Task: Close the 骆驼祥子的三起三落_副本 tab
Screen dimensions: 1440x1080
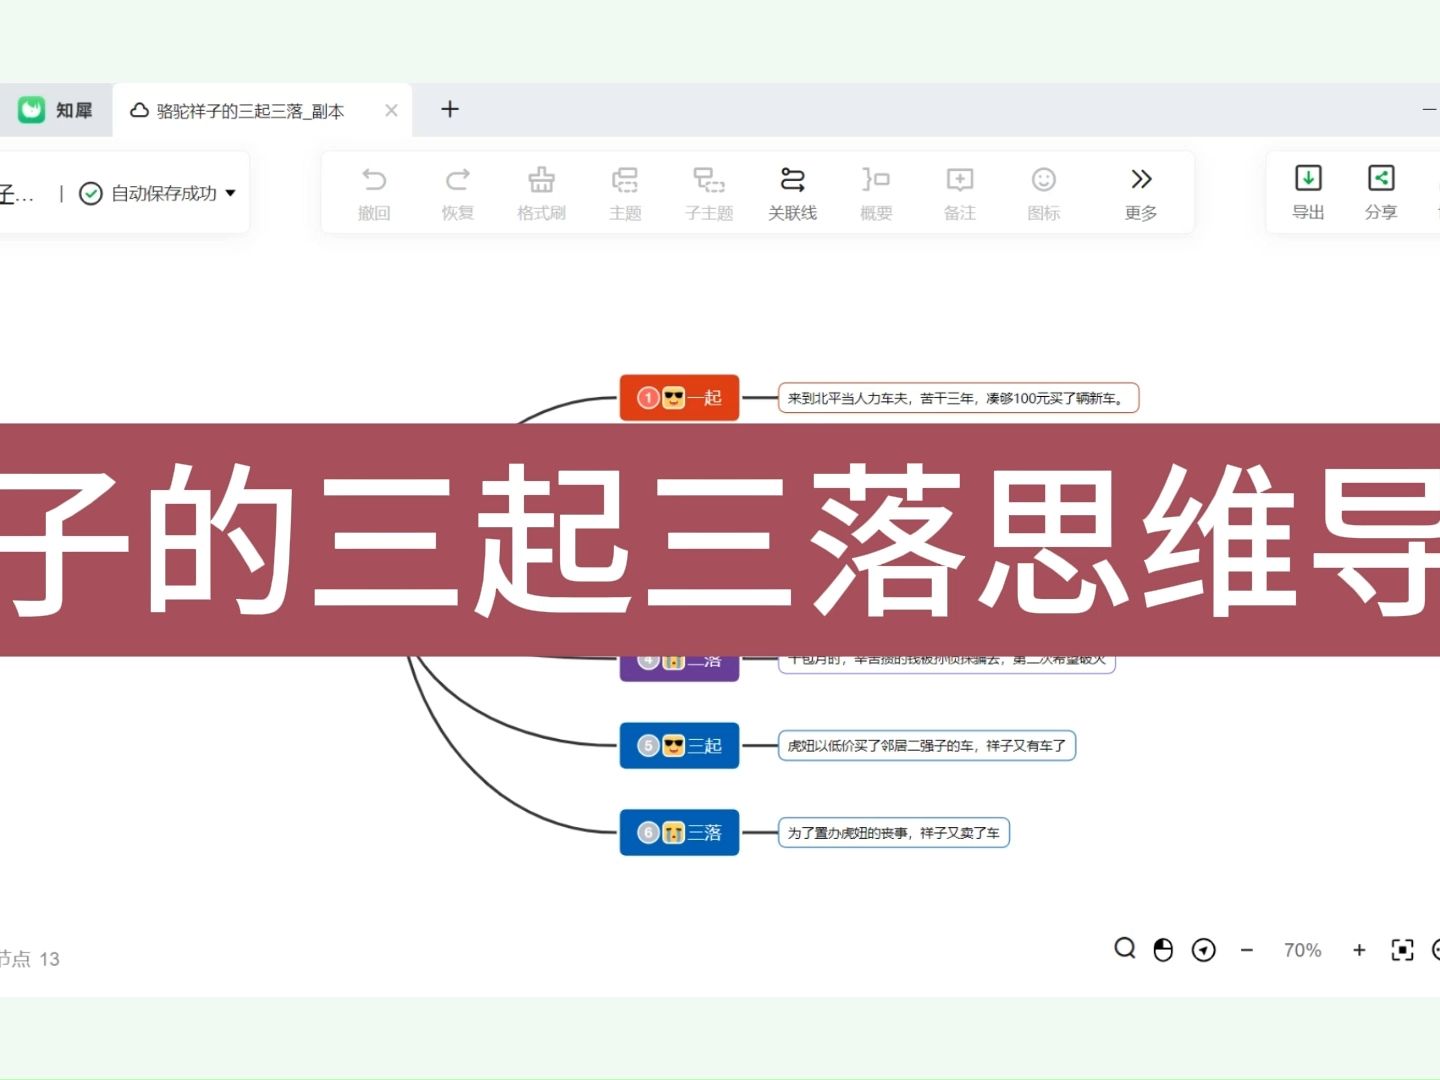Action: point(391,111)
